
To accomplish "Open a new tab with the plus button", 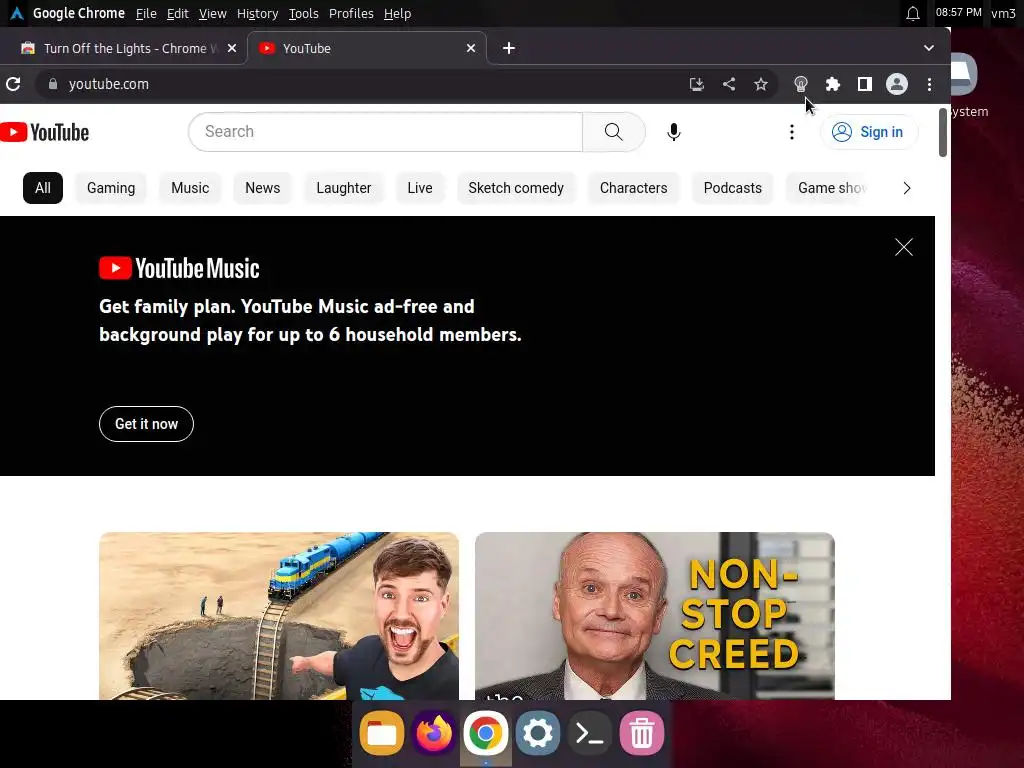I will pos(509,48).
